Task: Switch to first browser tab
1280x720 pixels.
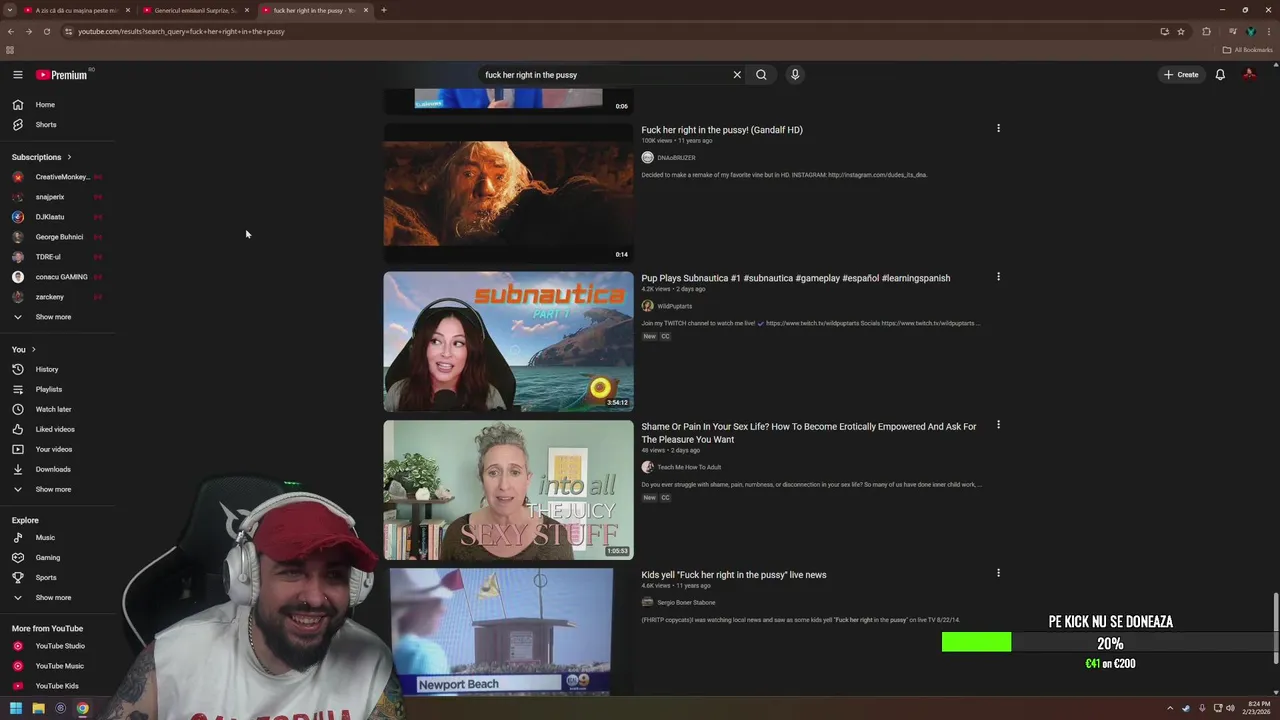Action: coord(77,10)
